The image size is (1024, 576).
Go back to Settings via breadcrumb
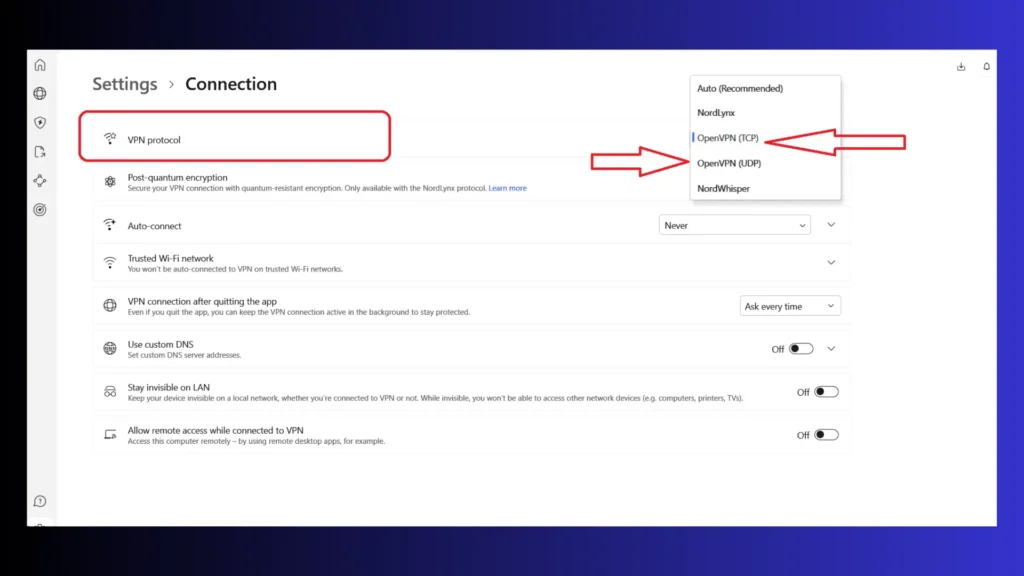point(125,84)
